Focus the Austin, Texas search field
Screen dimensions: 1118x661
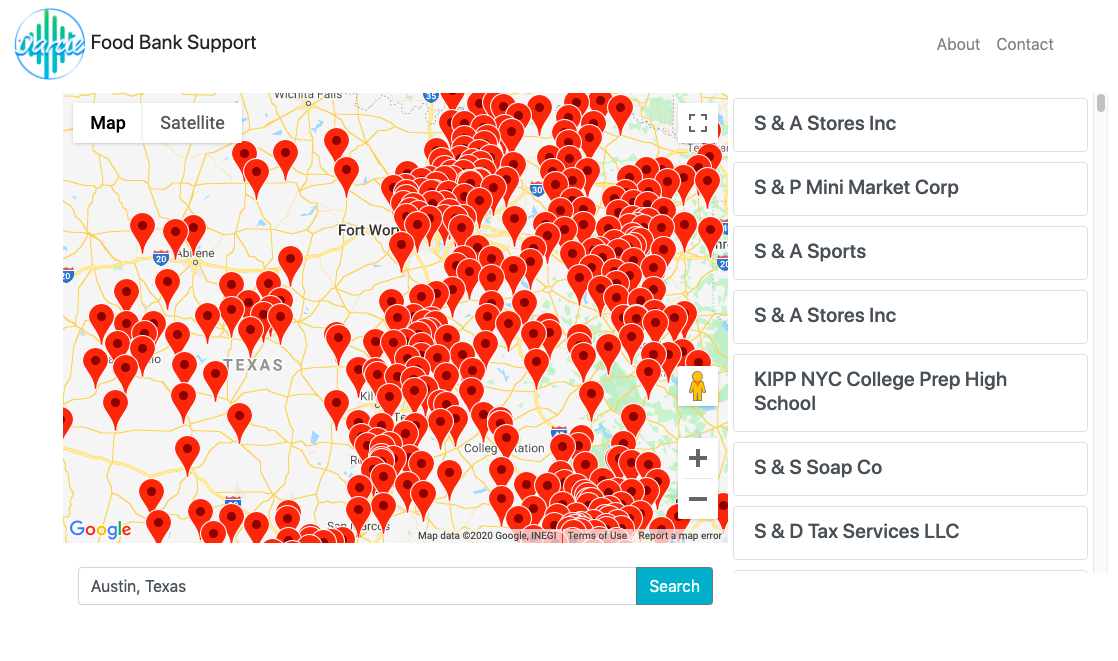[x=357, y=586]
